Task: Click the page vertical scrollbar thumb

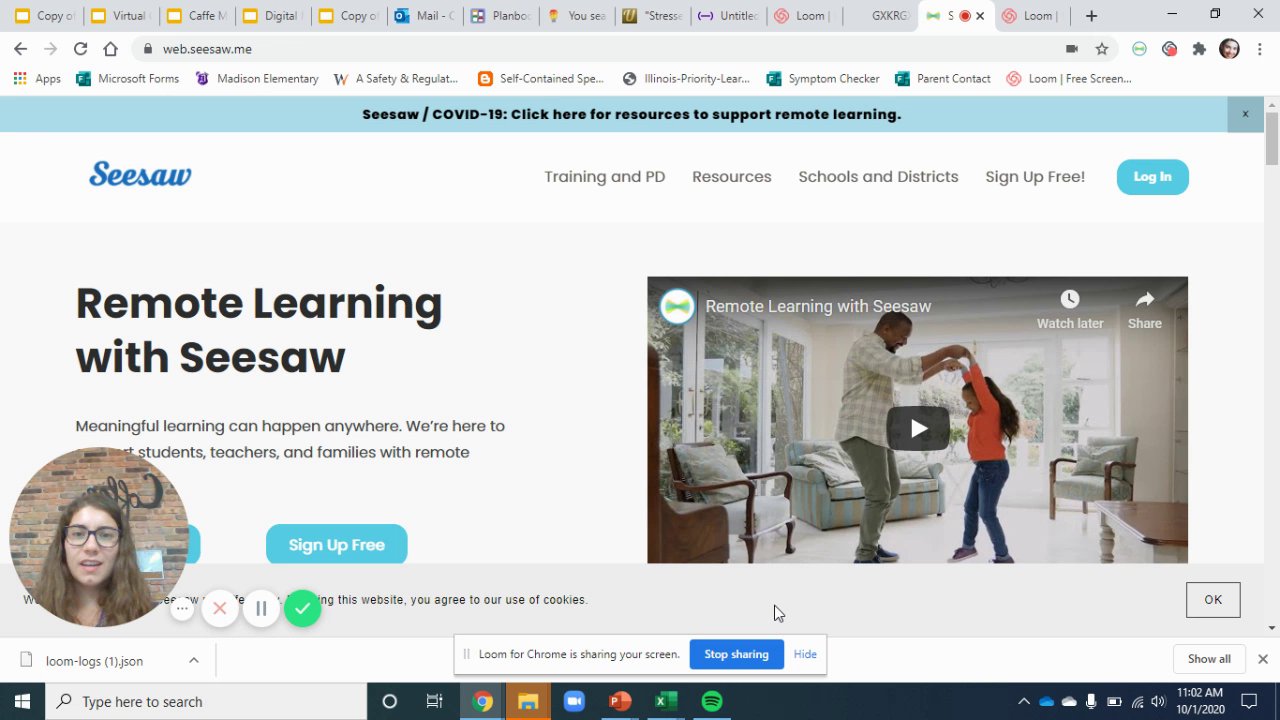Action: tap(1271, 138)
